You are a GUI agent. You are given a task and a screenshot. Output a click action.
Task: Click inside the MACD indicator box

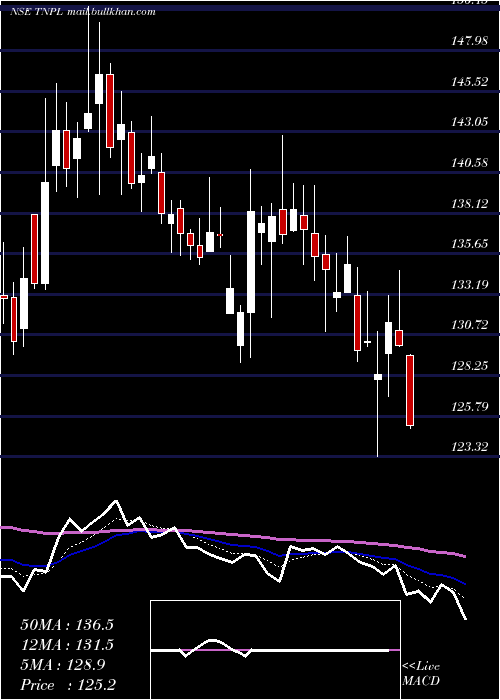275,650
